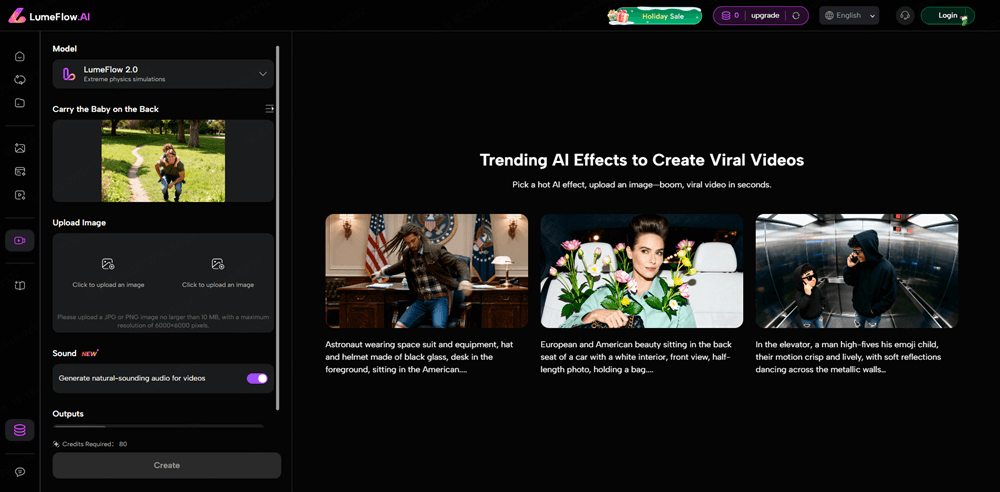Click the Login button
1000x492 pixels.
[948, 15]
